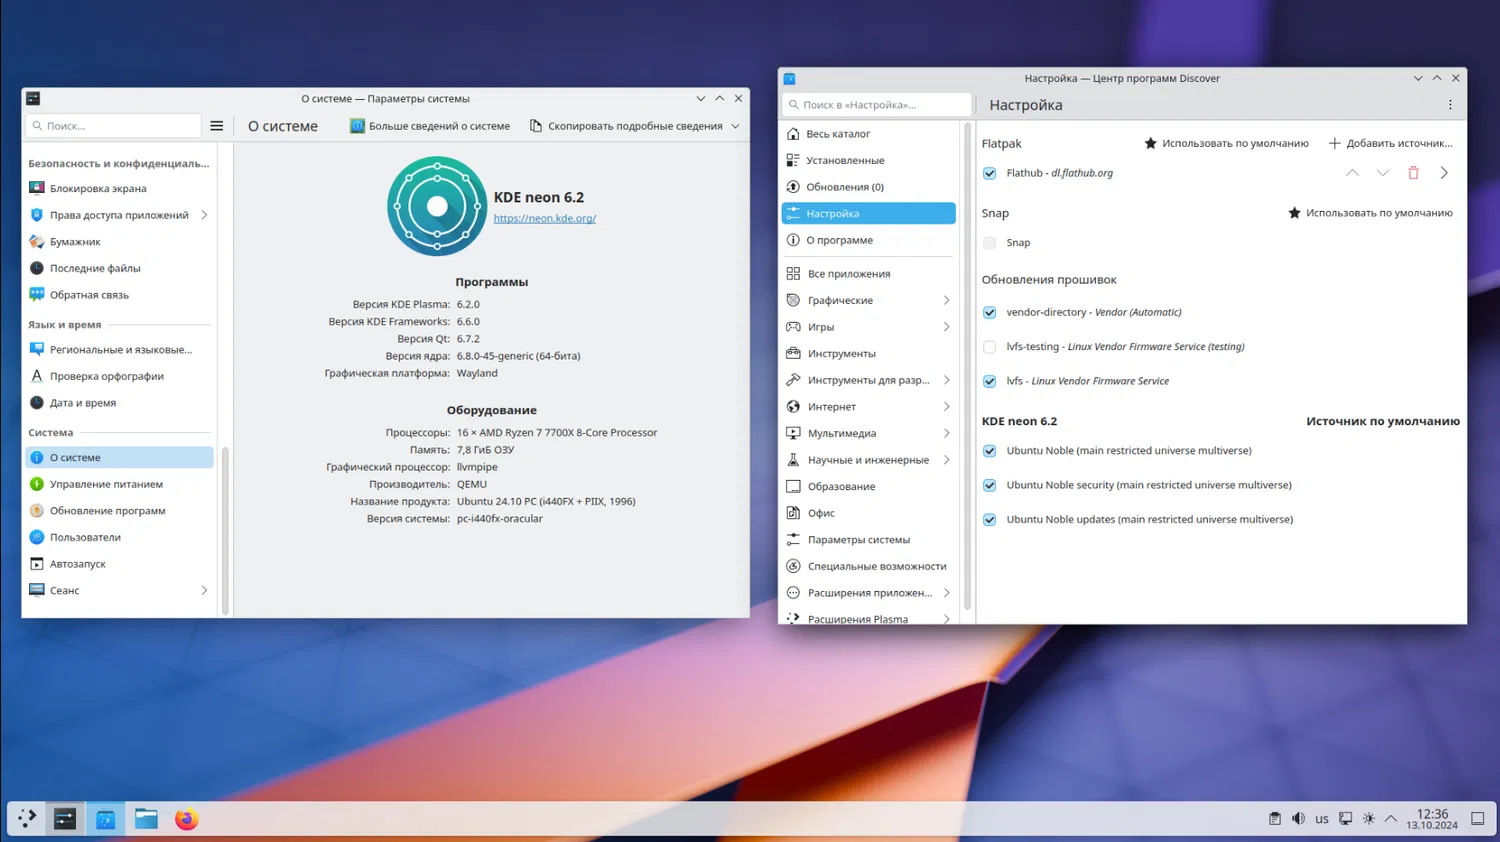Click the System Settings search field
The image size is (1500, 842).
(114, 126)
